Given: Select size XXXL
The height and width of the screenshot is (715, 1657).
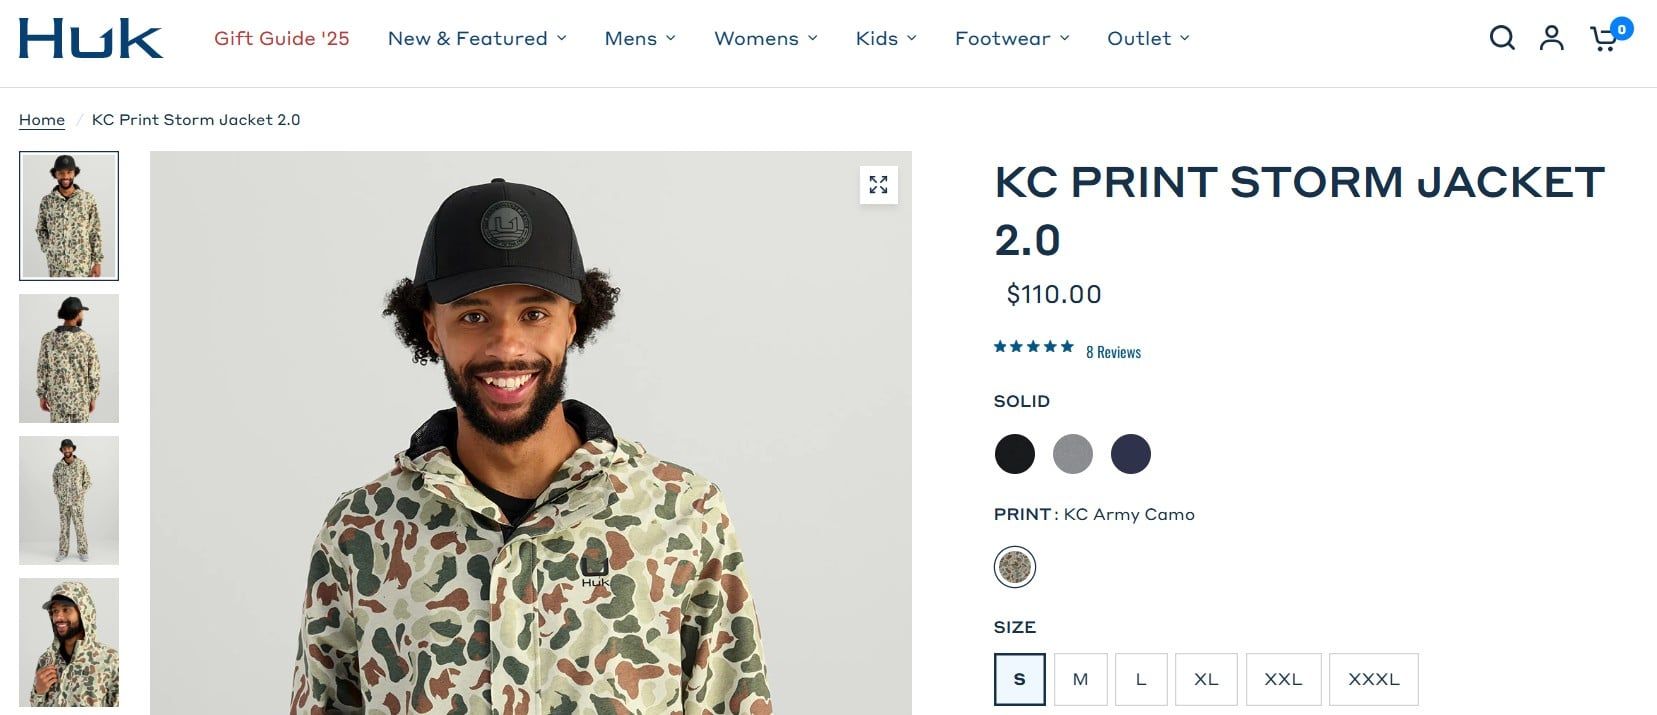Looking at the screenshot, I should tap(1373, 679).
